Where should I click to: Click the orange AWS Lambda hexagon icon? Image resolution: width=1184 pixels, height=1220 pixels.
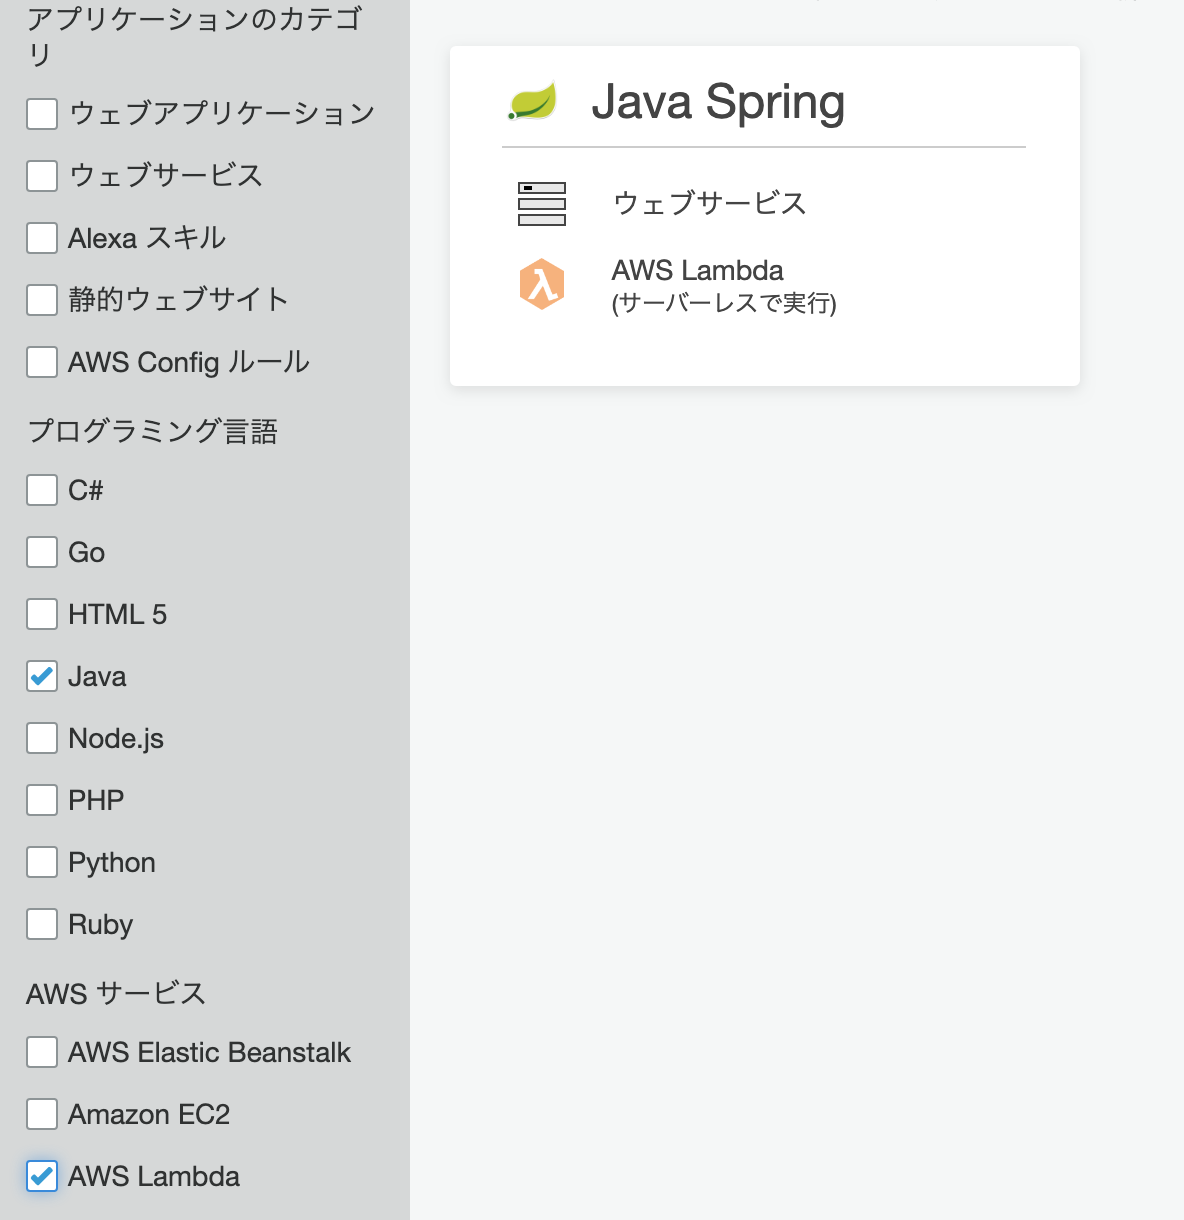[x=541, y=284]
